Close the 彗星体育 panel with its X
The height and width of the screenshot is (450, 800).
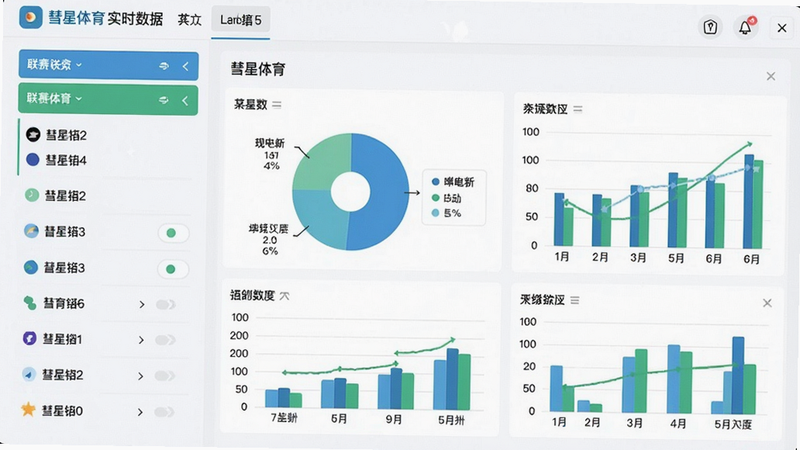770,77
